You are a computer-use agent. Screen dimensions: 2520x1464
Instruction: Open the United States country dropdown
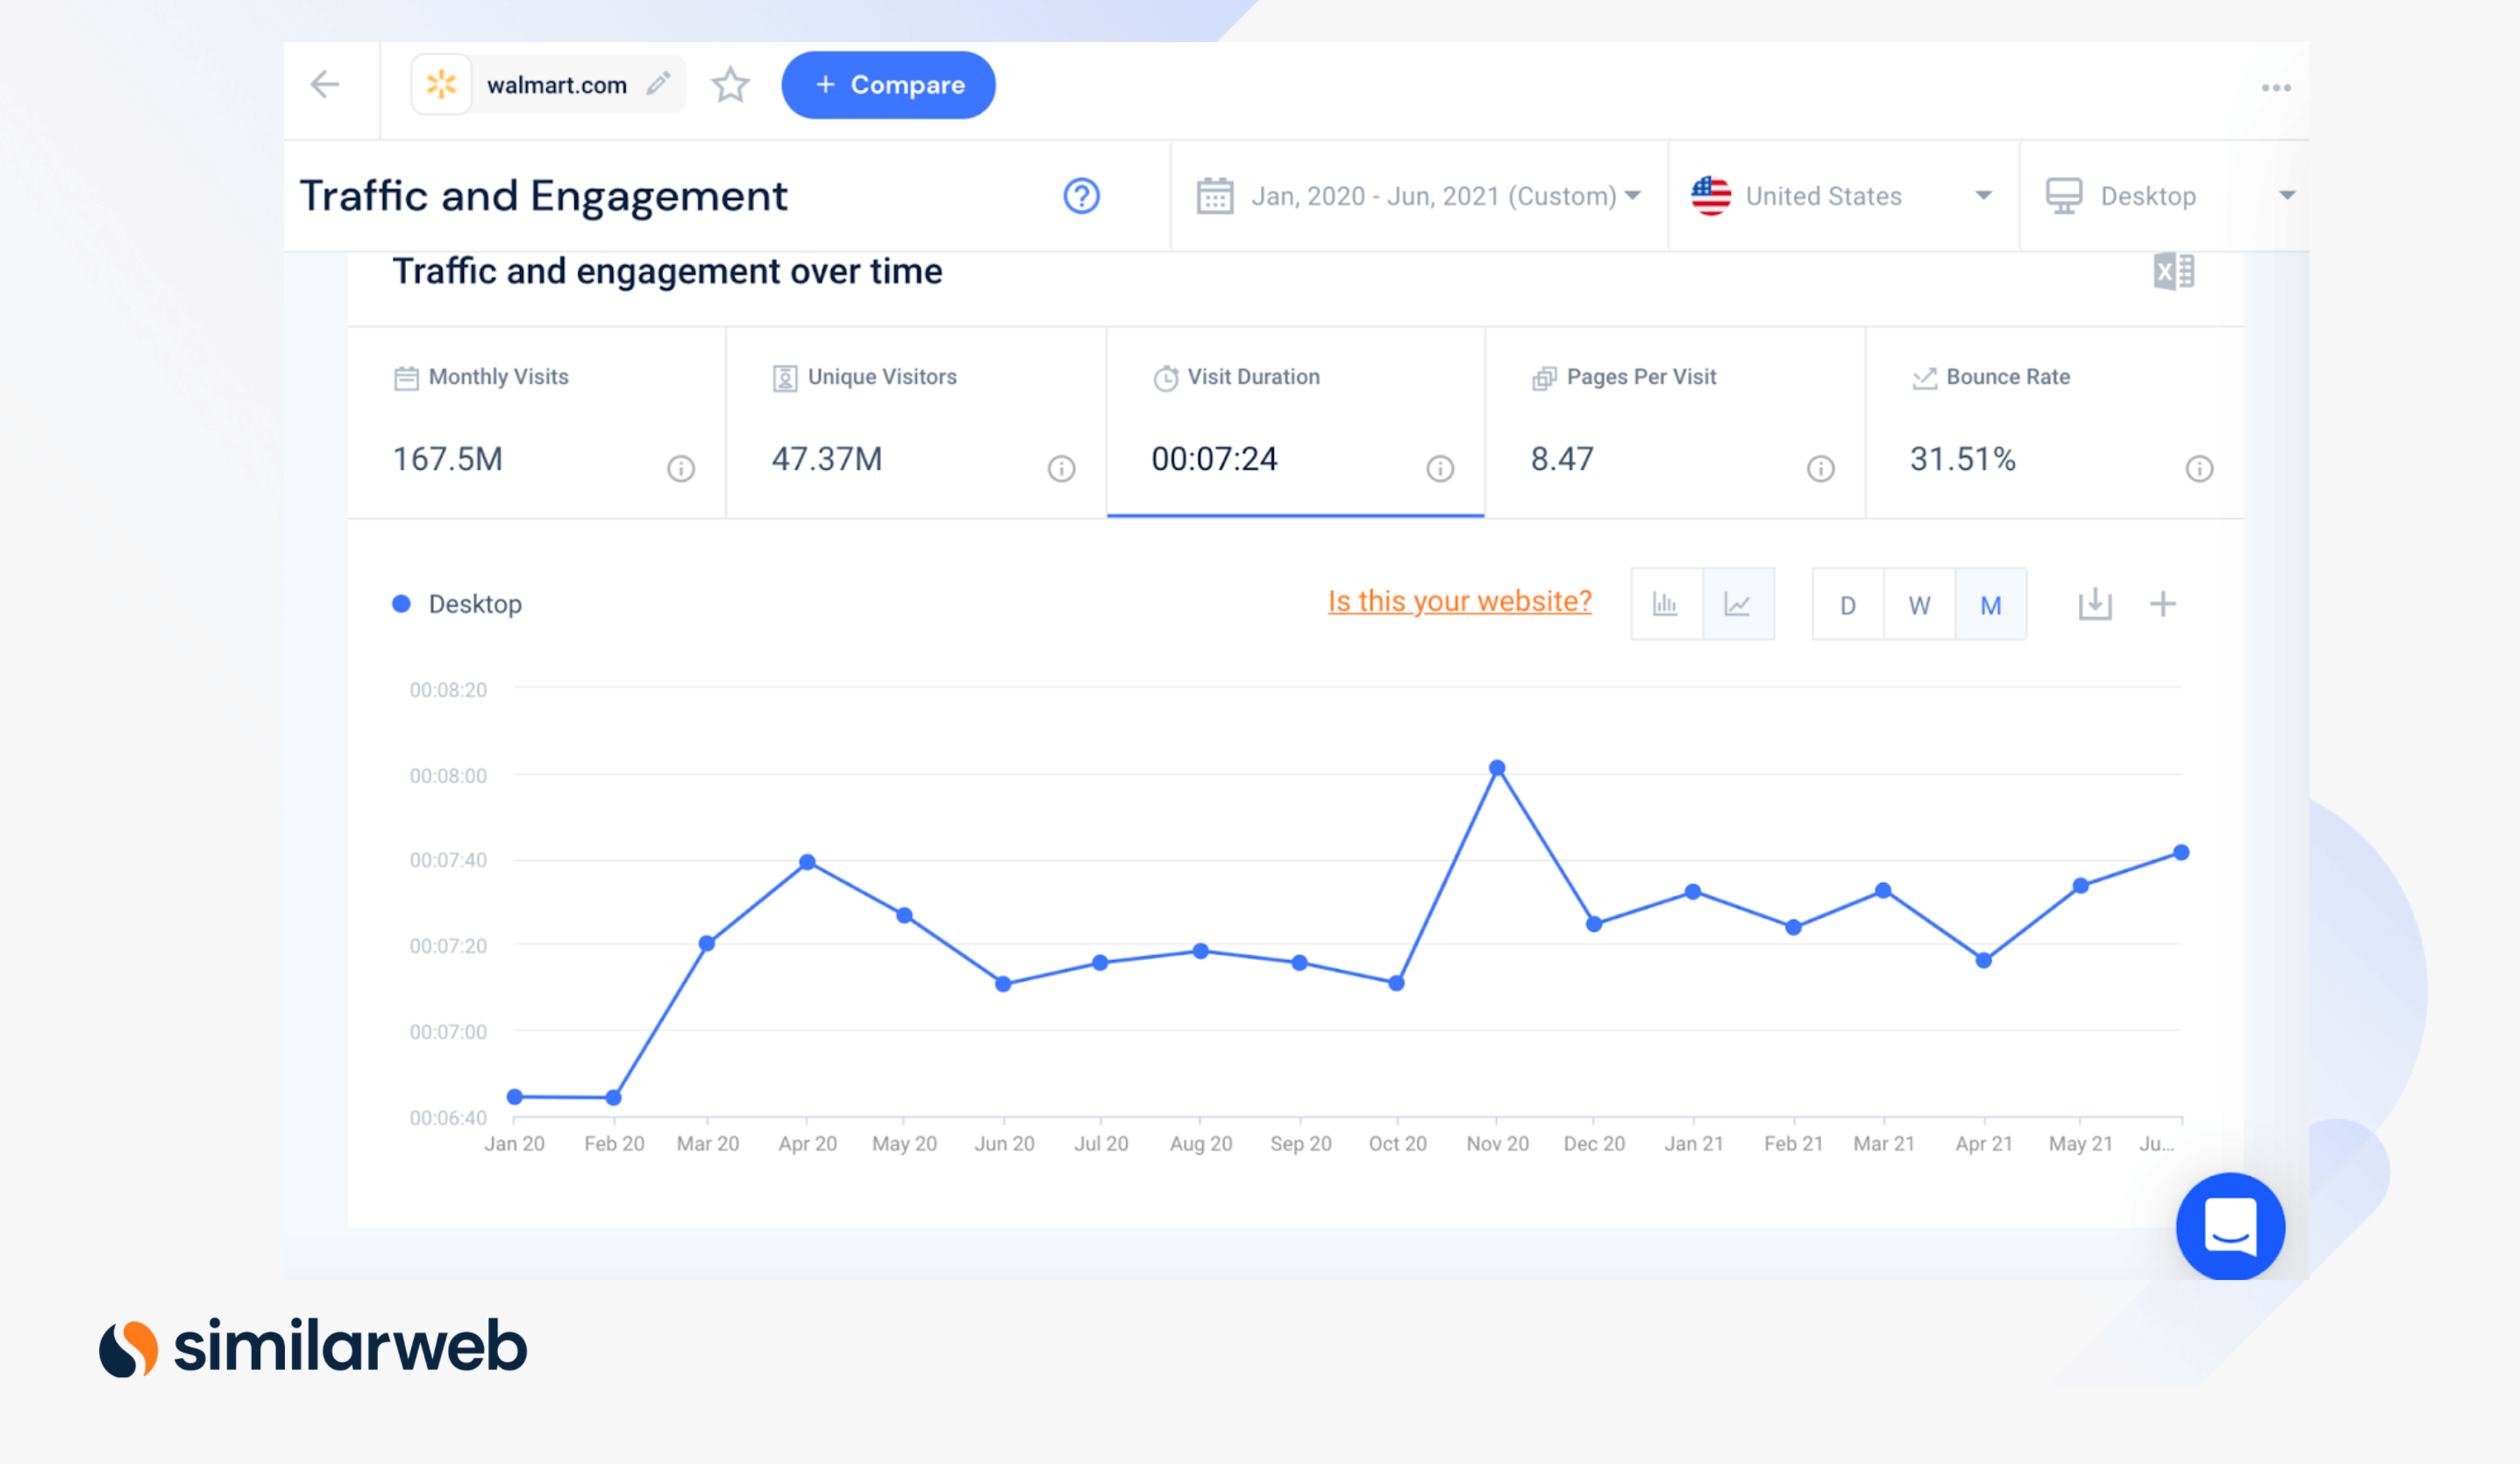1843,196
